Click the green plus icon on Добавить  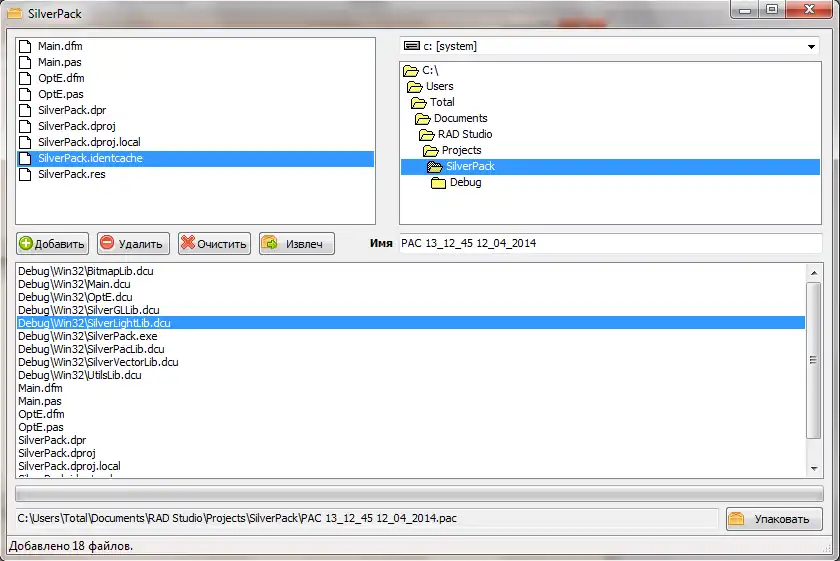pyautogui.click(x=26, y=243)
